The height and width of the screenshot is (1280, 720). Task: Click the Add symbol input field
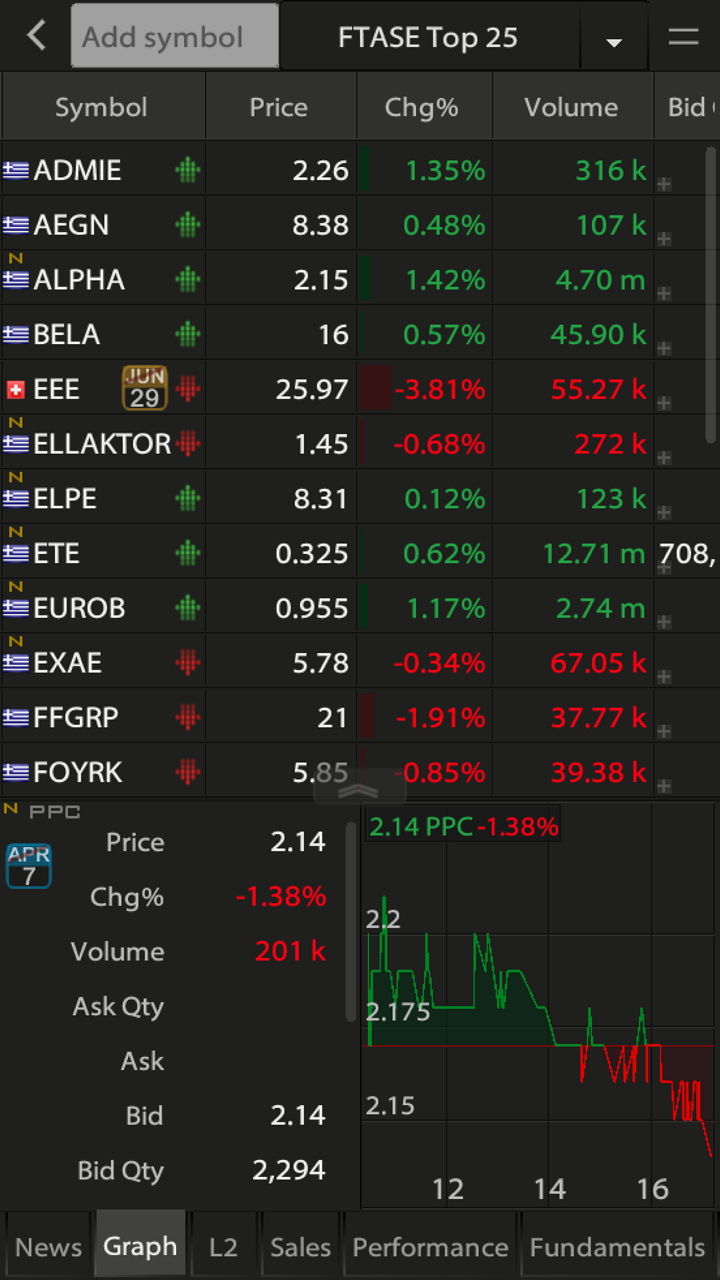(174, 37)
